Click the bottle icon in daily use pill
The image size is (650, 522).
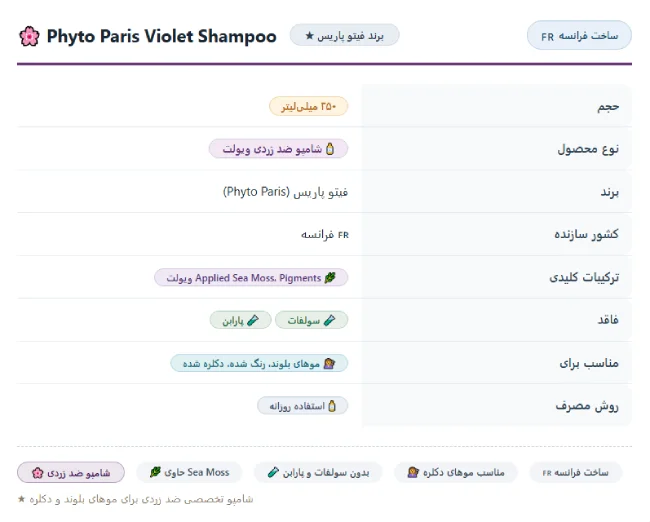click(x=332, y=406)
